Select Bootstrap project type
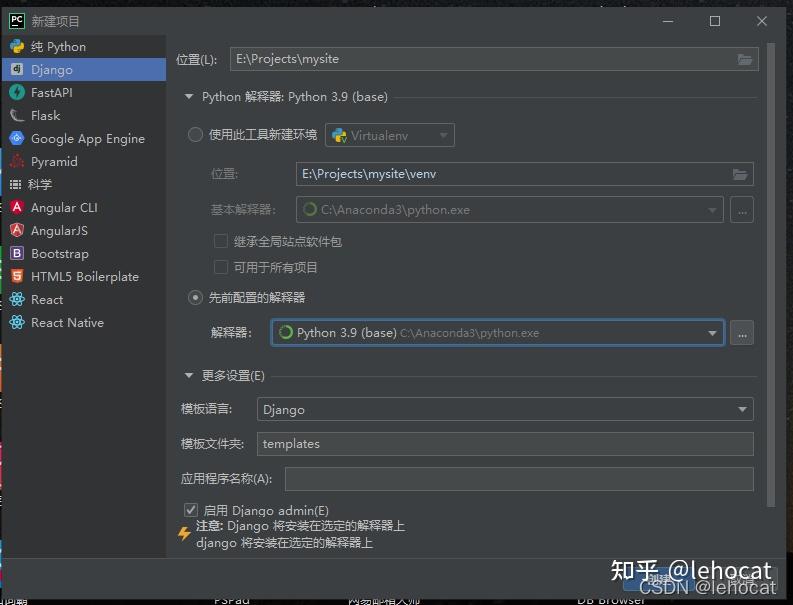The image size is (793, 605). pyautogui.click(x=84, y=253)
